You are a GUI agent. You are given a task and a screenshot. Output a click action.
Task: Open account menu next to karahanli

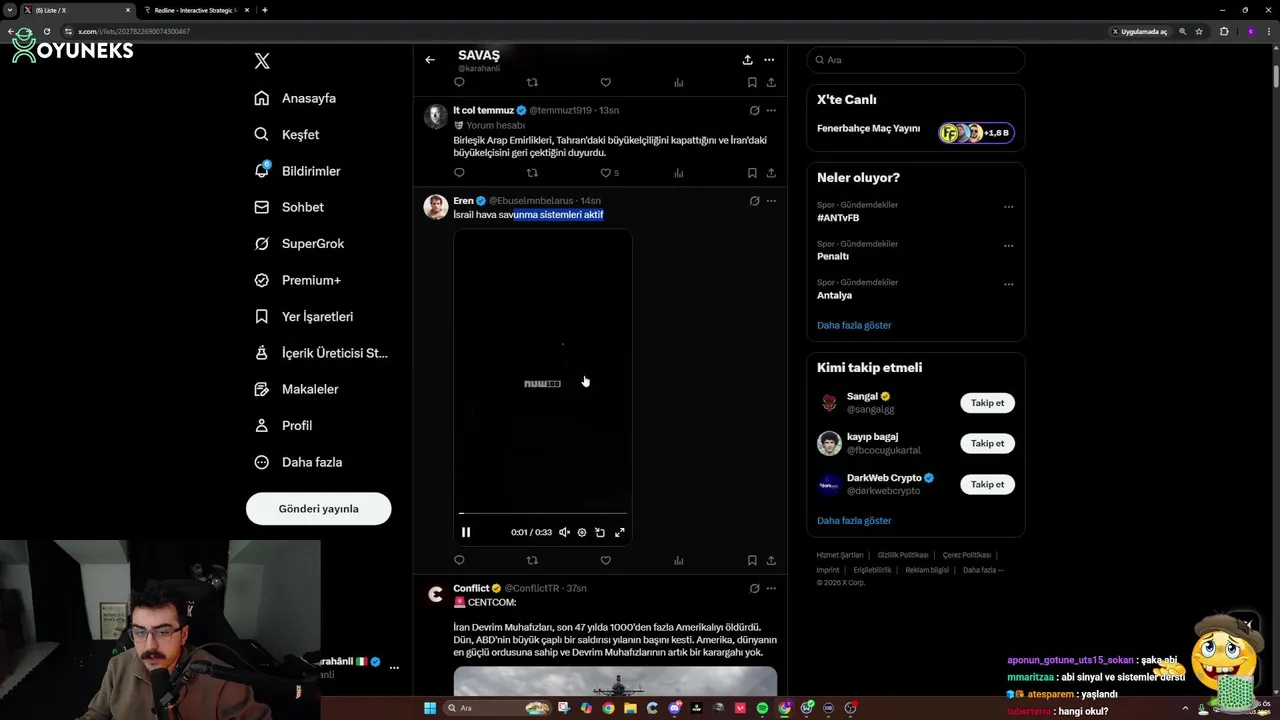[394, 667]
